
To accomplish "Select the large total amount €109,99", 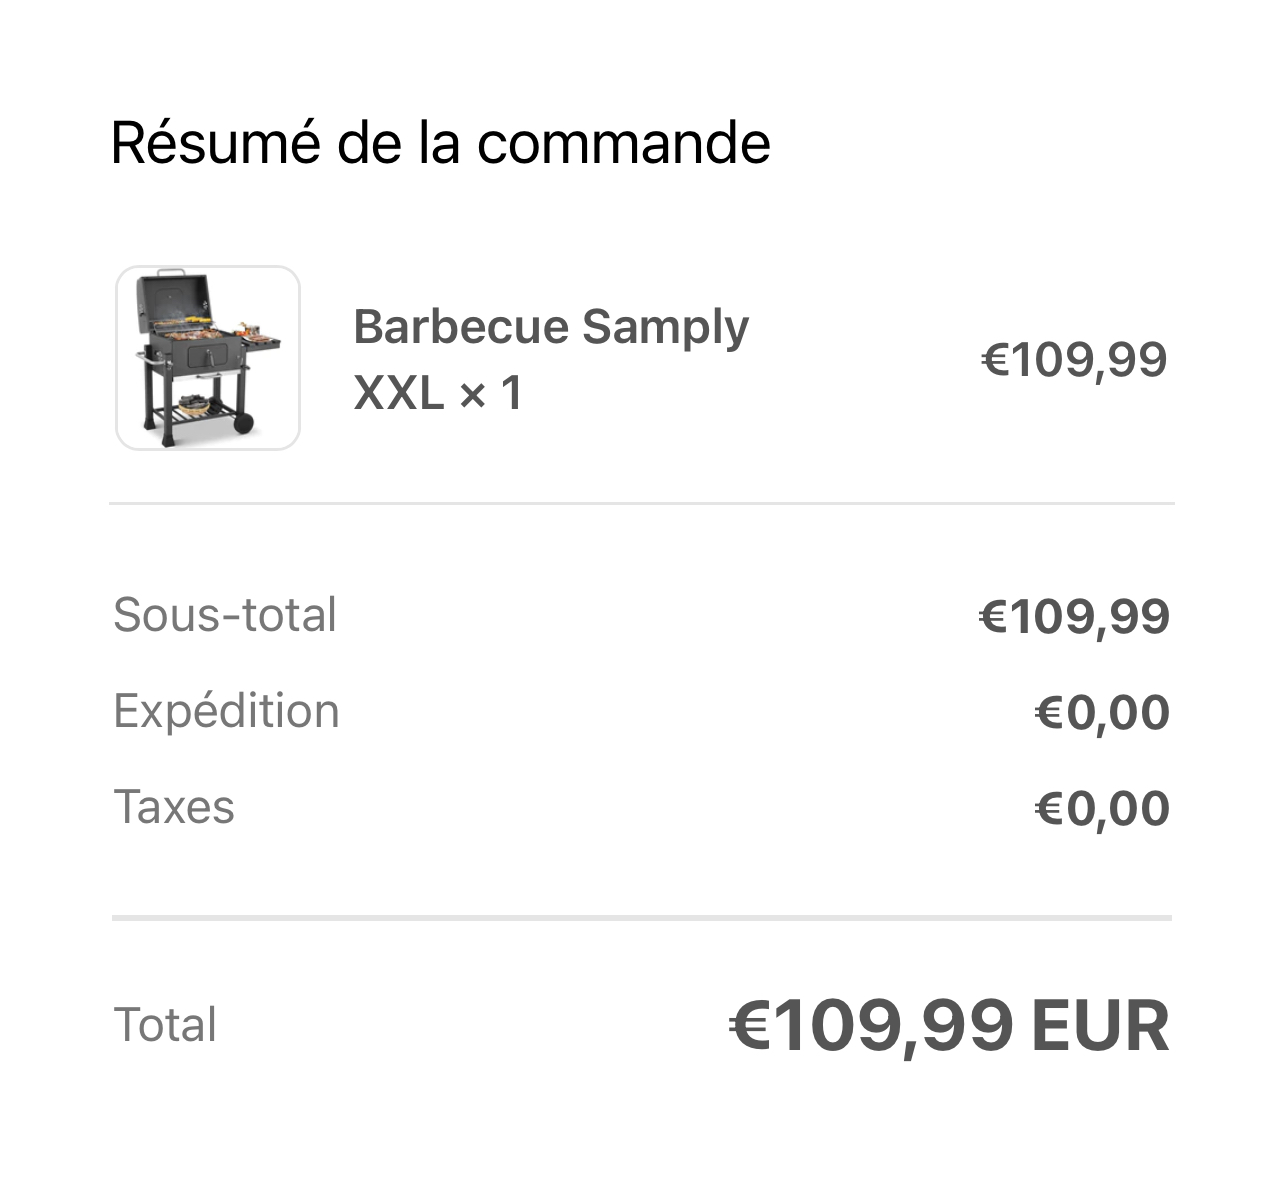I will [870, 1027].
